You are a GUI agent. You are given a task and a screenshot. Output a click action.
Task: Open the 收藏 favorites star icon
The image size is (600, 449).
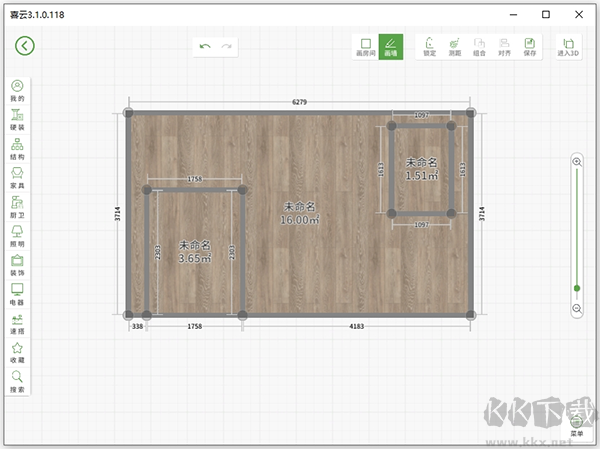(17, 352)
